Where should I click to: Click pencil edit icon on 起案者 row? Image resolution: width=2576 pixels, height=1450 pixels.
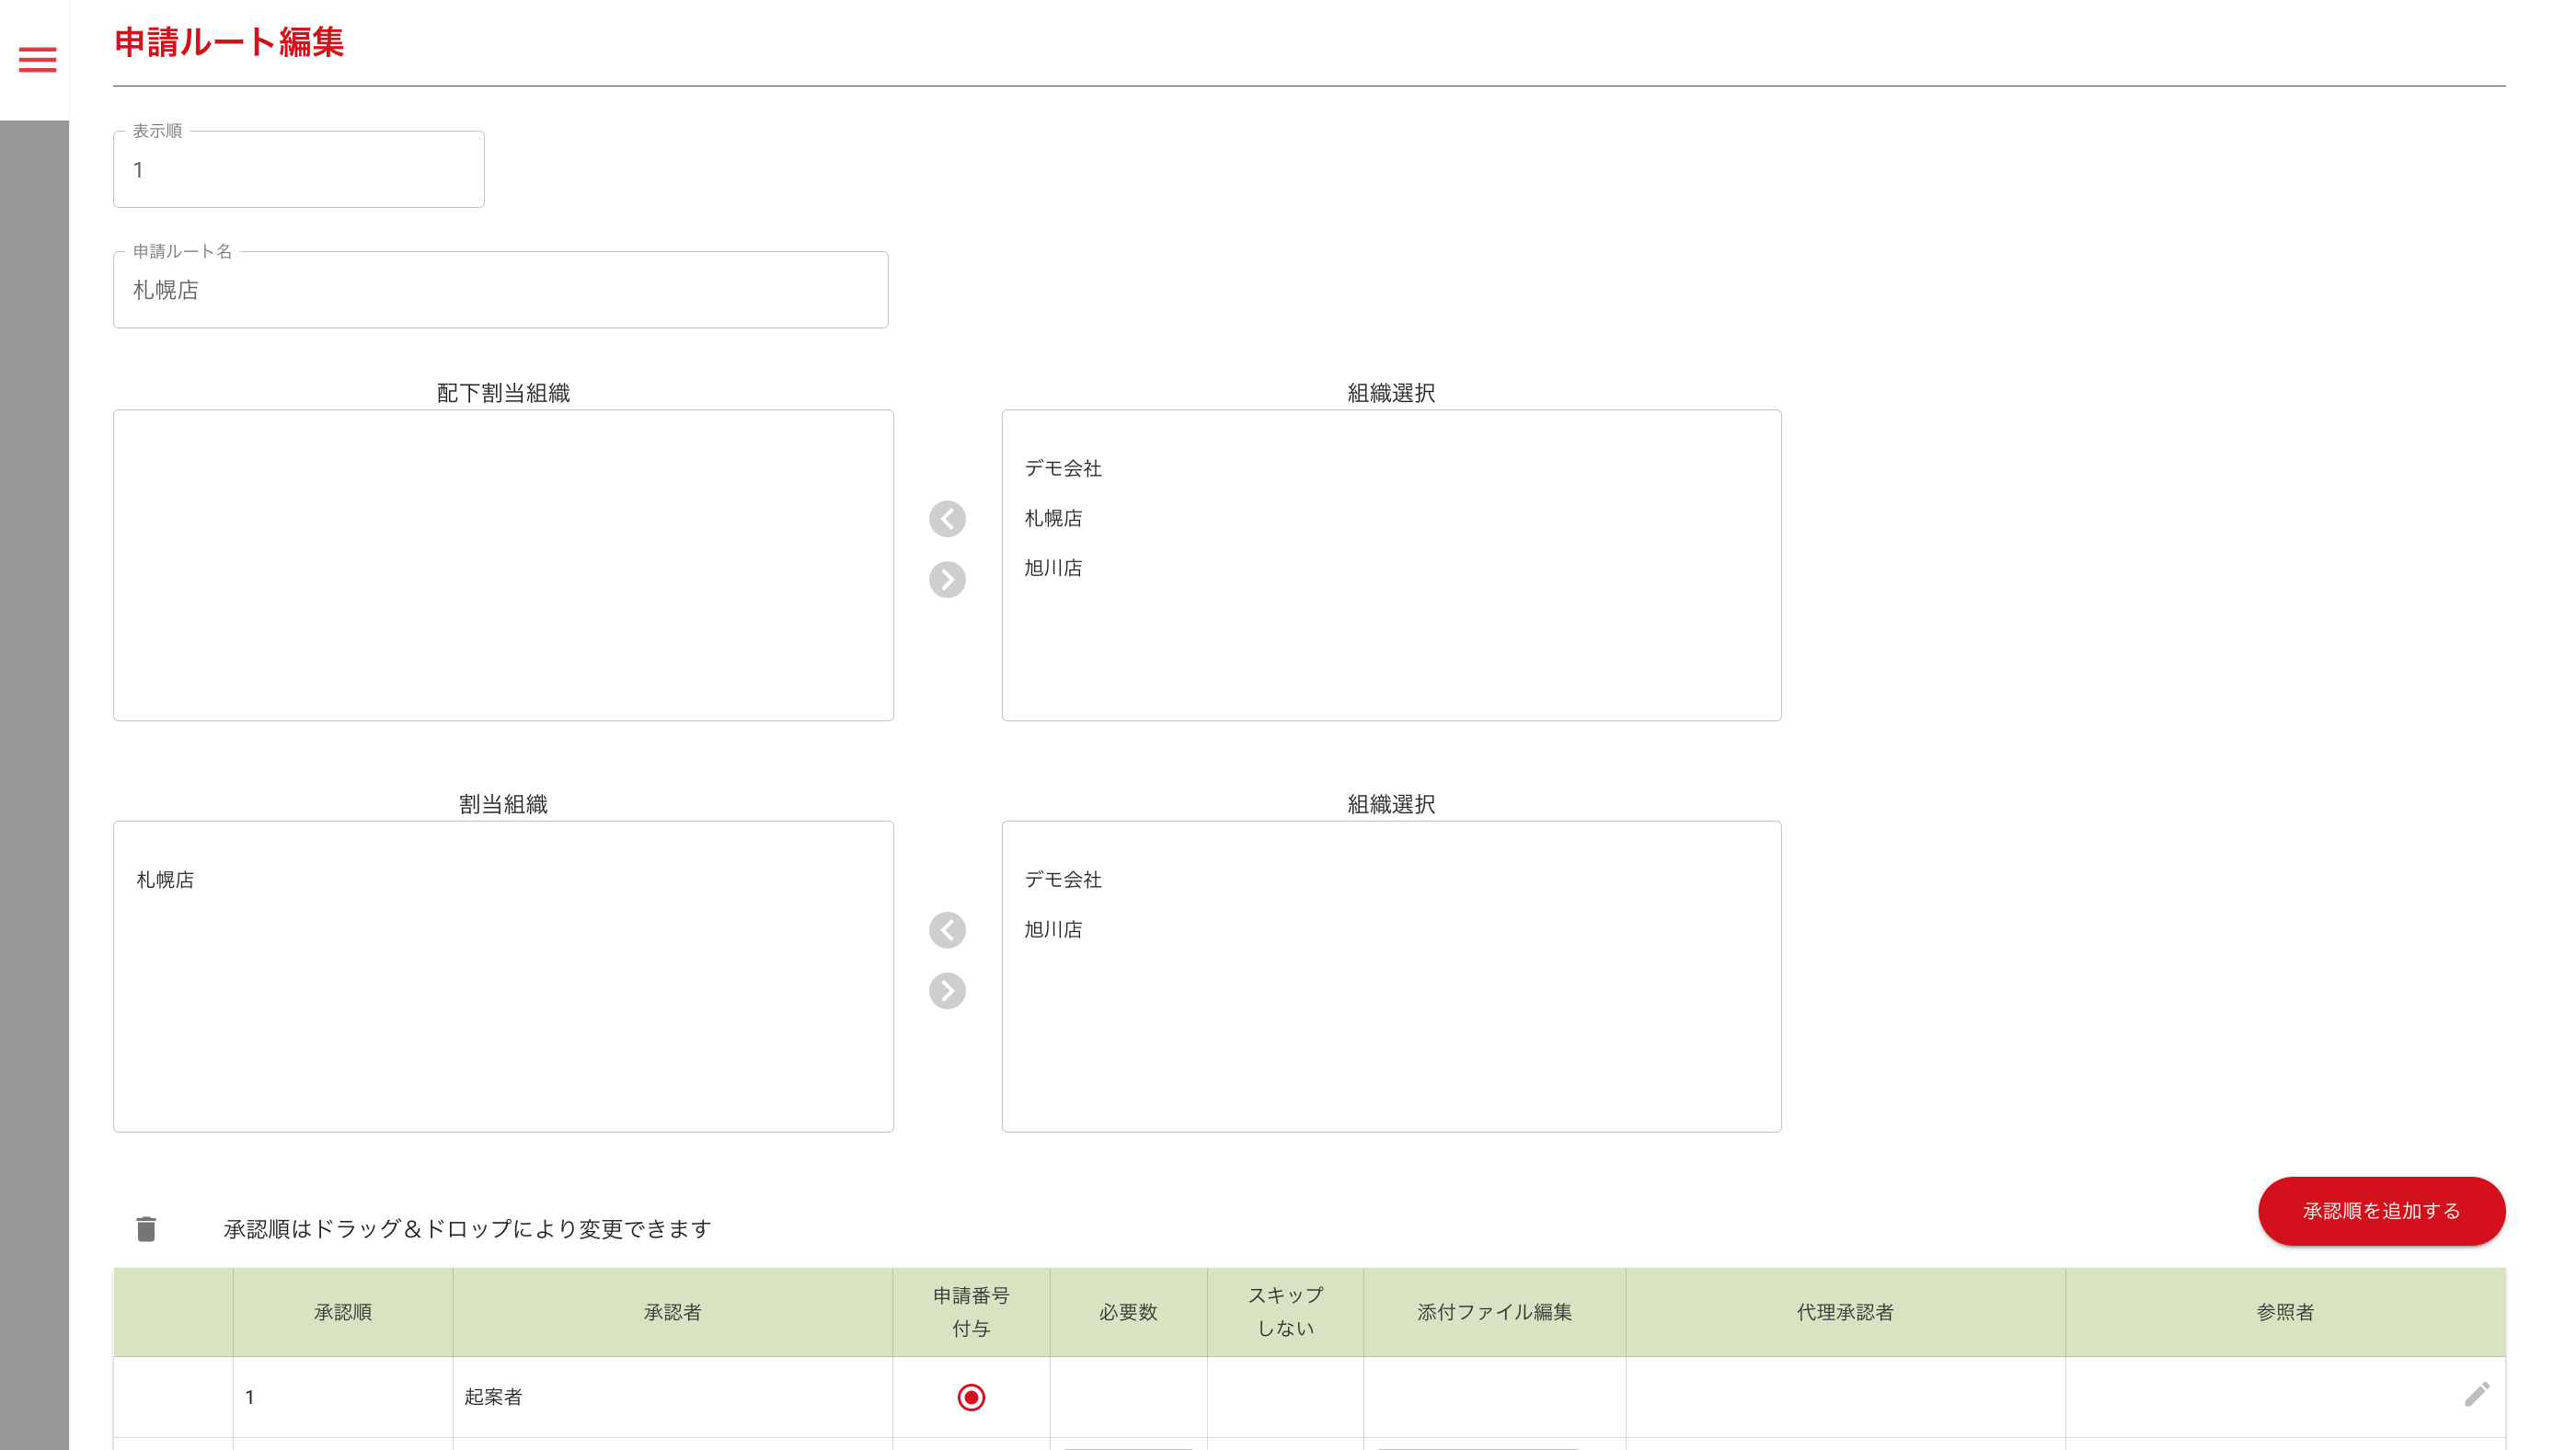2476,1394
